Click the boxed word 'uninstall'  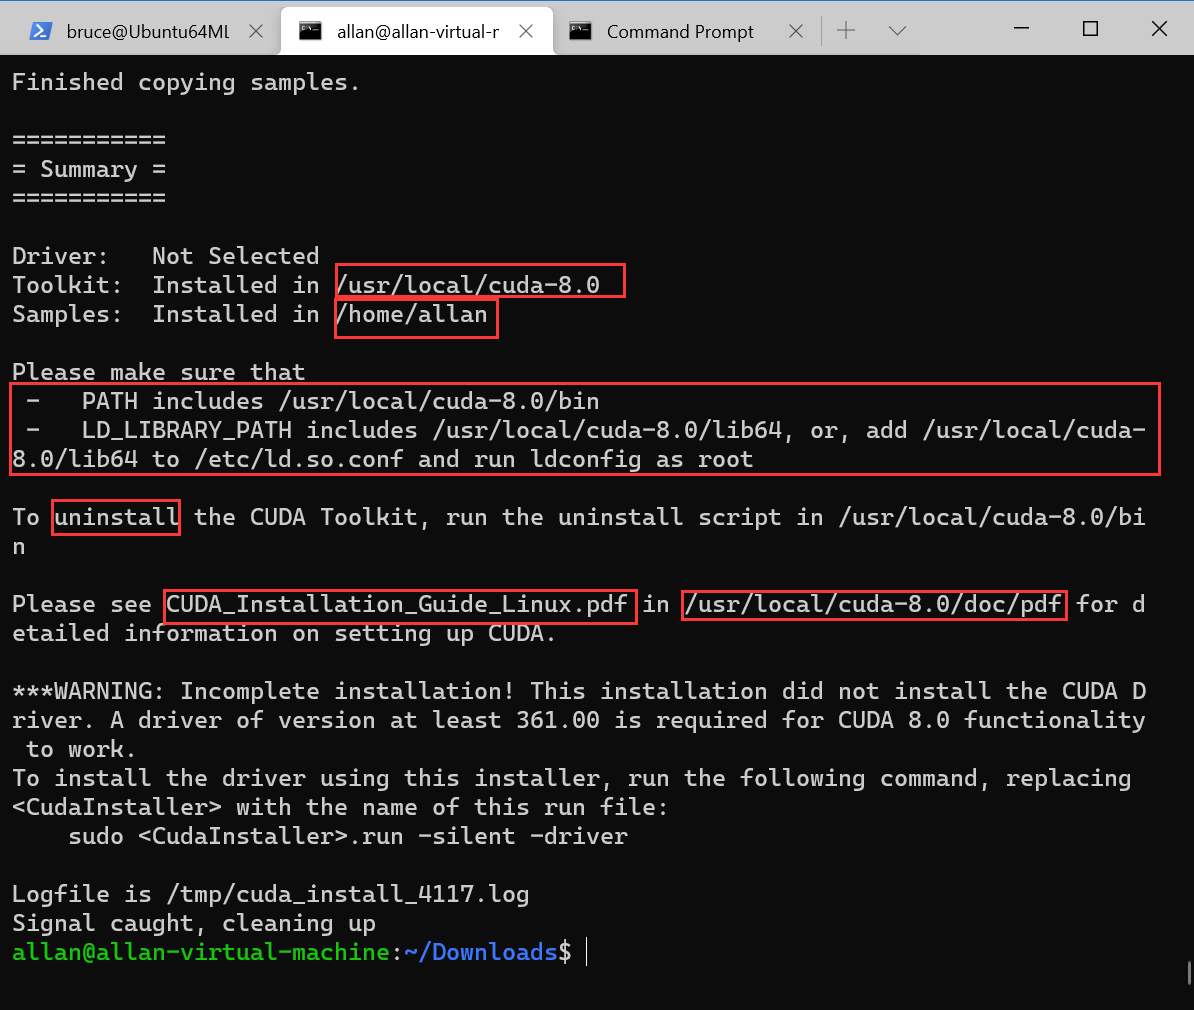(x=117, y=517)
